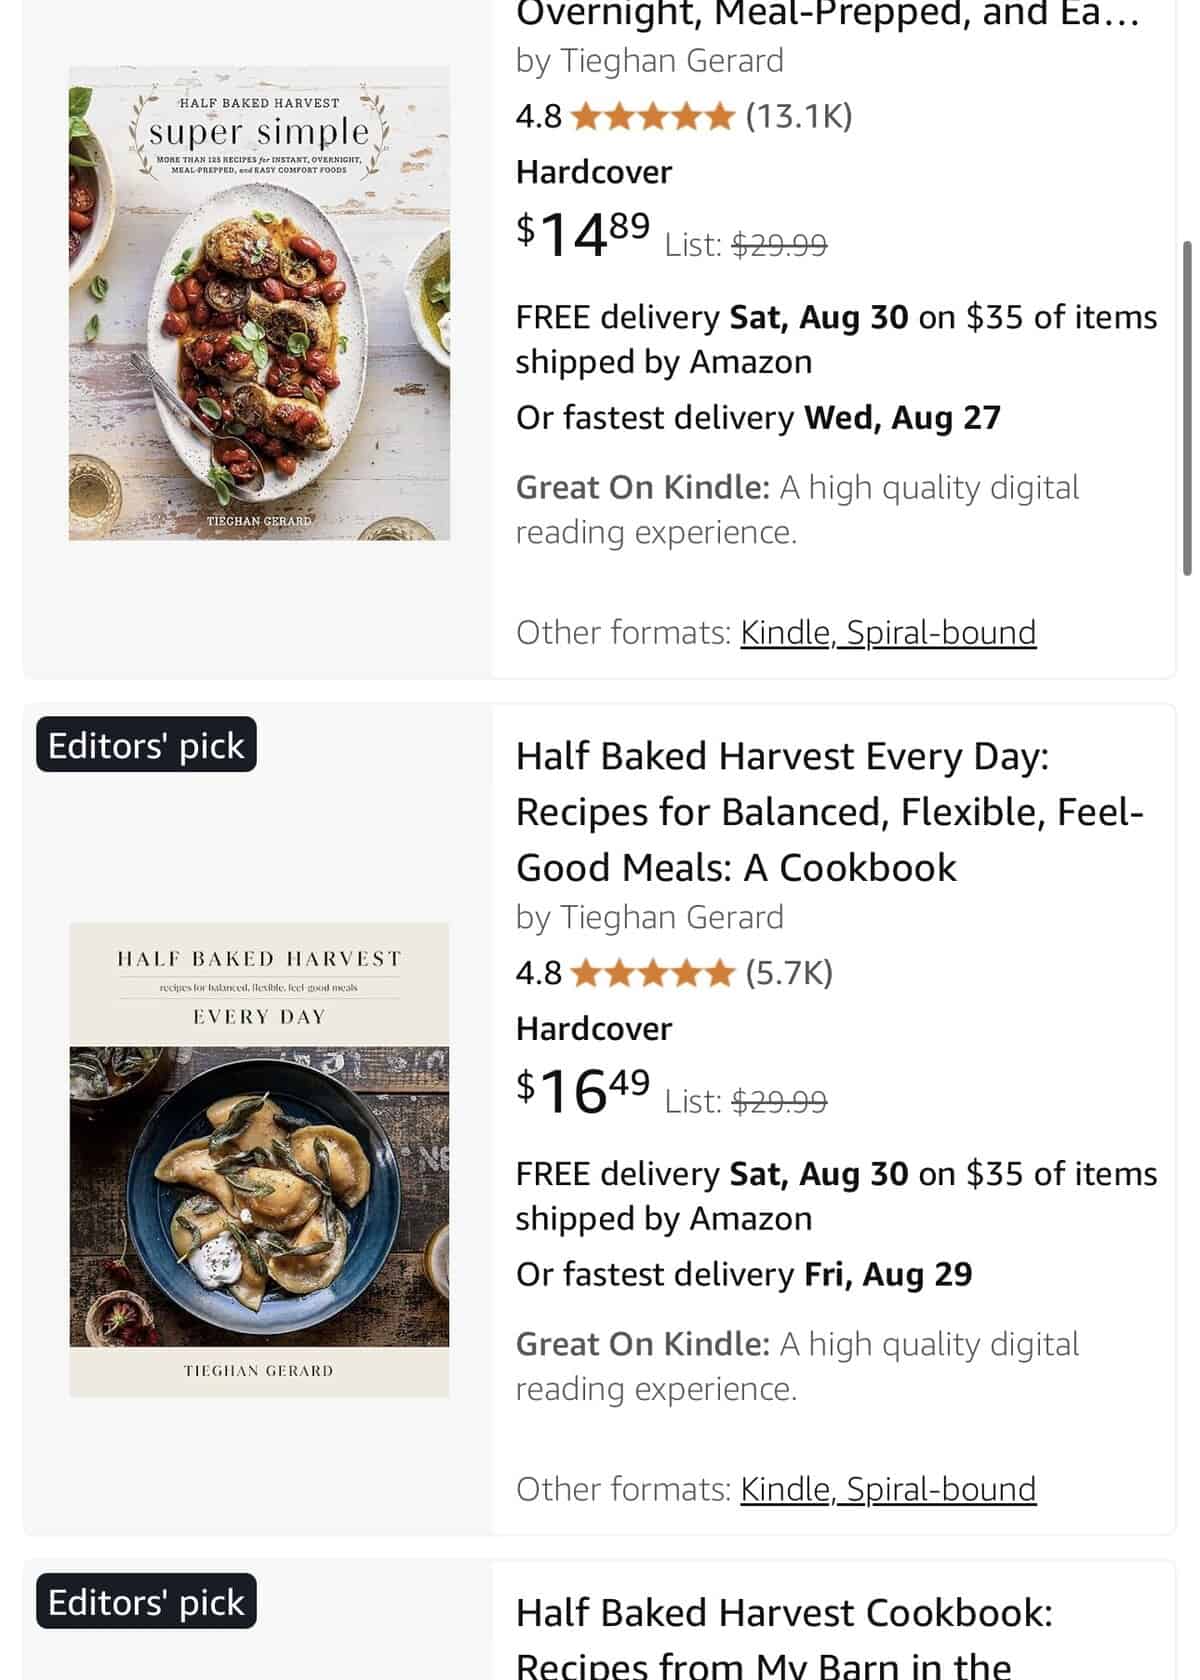The width and height of the screenshot is (1200, 1680).
Task: Click the star rating for Super Simple
Action: coord(652,117)
